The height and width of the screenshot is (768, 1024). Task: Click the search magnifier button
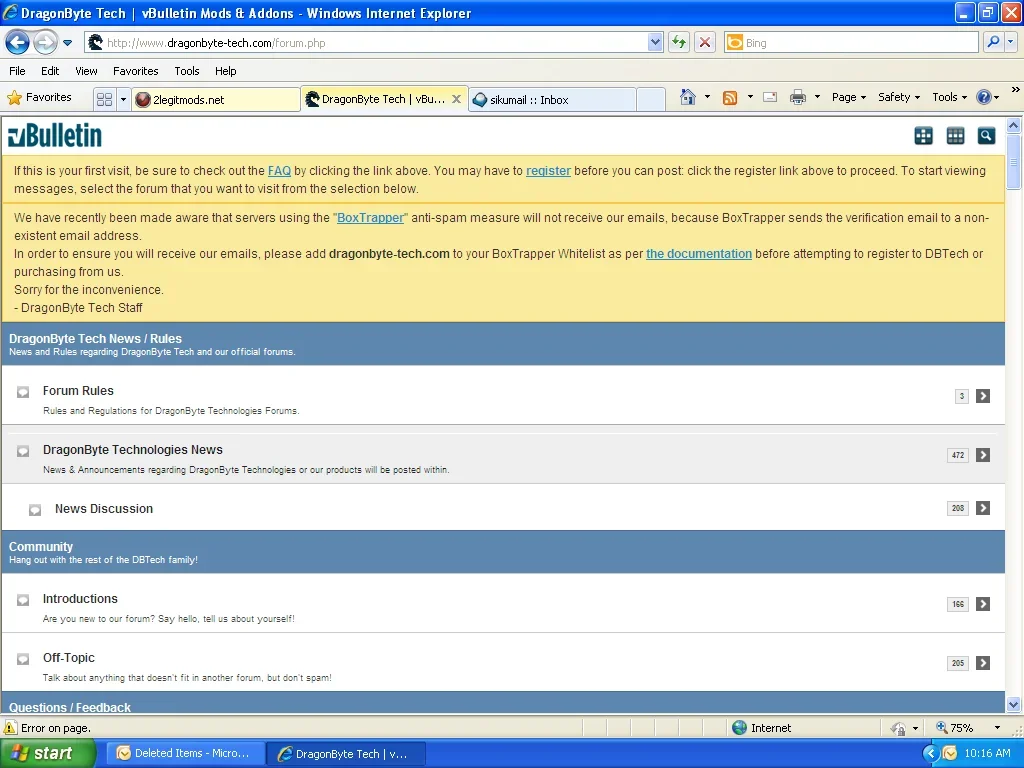[993, 42]
